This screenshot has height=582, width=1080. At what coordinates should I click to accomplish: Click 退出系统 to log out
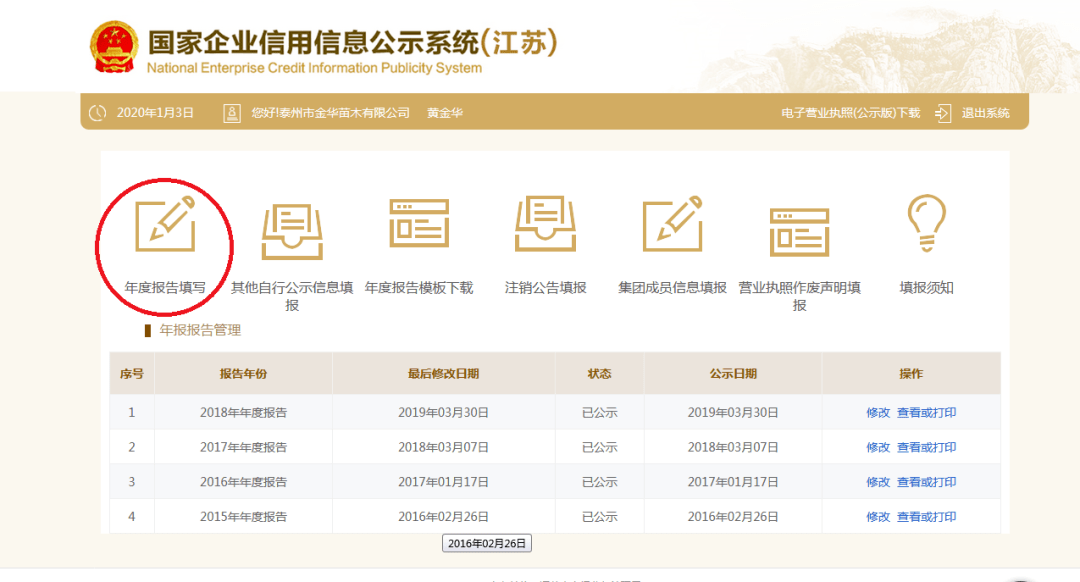(984, 113)
